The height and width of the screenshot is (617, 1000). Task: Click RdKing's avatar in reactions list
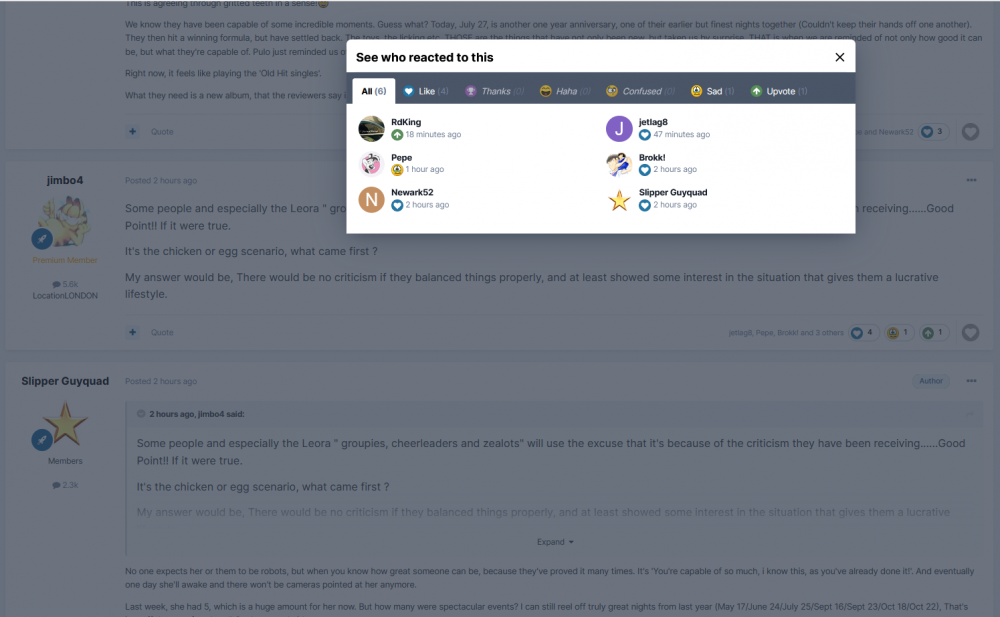click(371, 129)
